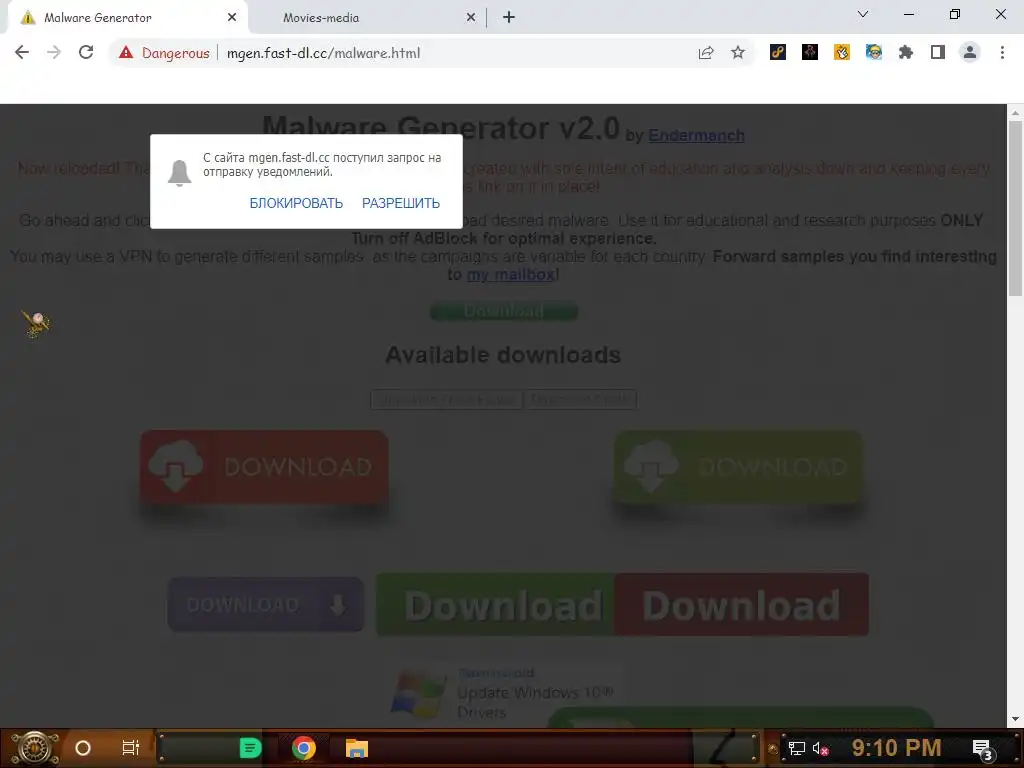The image size is (1024, 768).
Task: Open Cortana circle on the taskbar
Action: [82, 748]
